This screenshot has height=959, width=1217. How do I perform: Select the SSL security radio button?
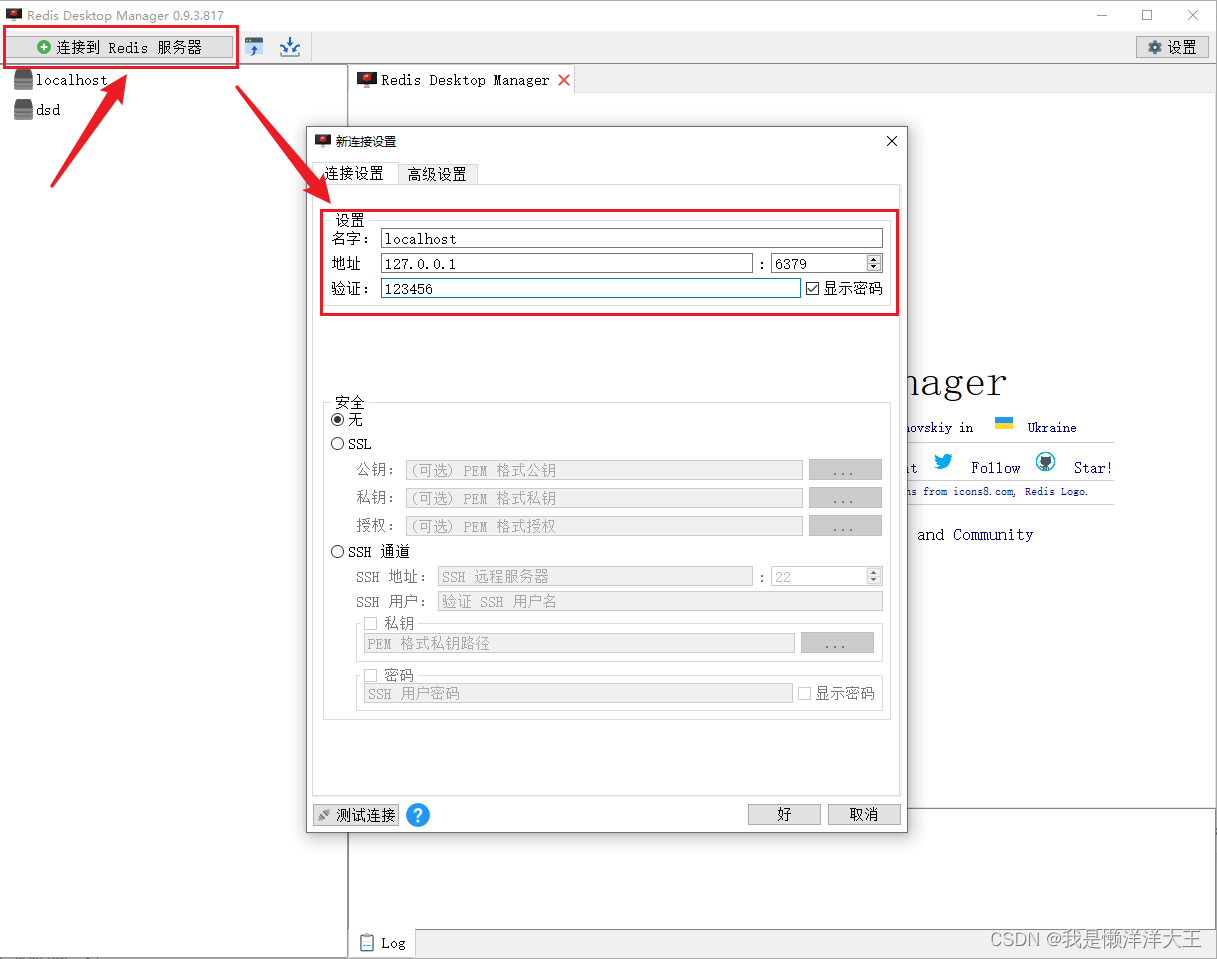pyautogui.click(x=337, y=443)
